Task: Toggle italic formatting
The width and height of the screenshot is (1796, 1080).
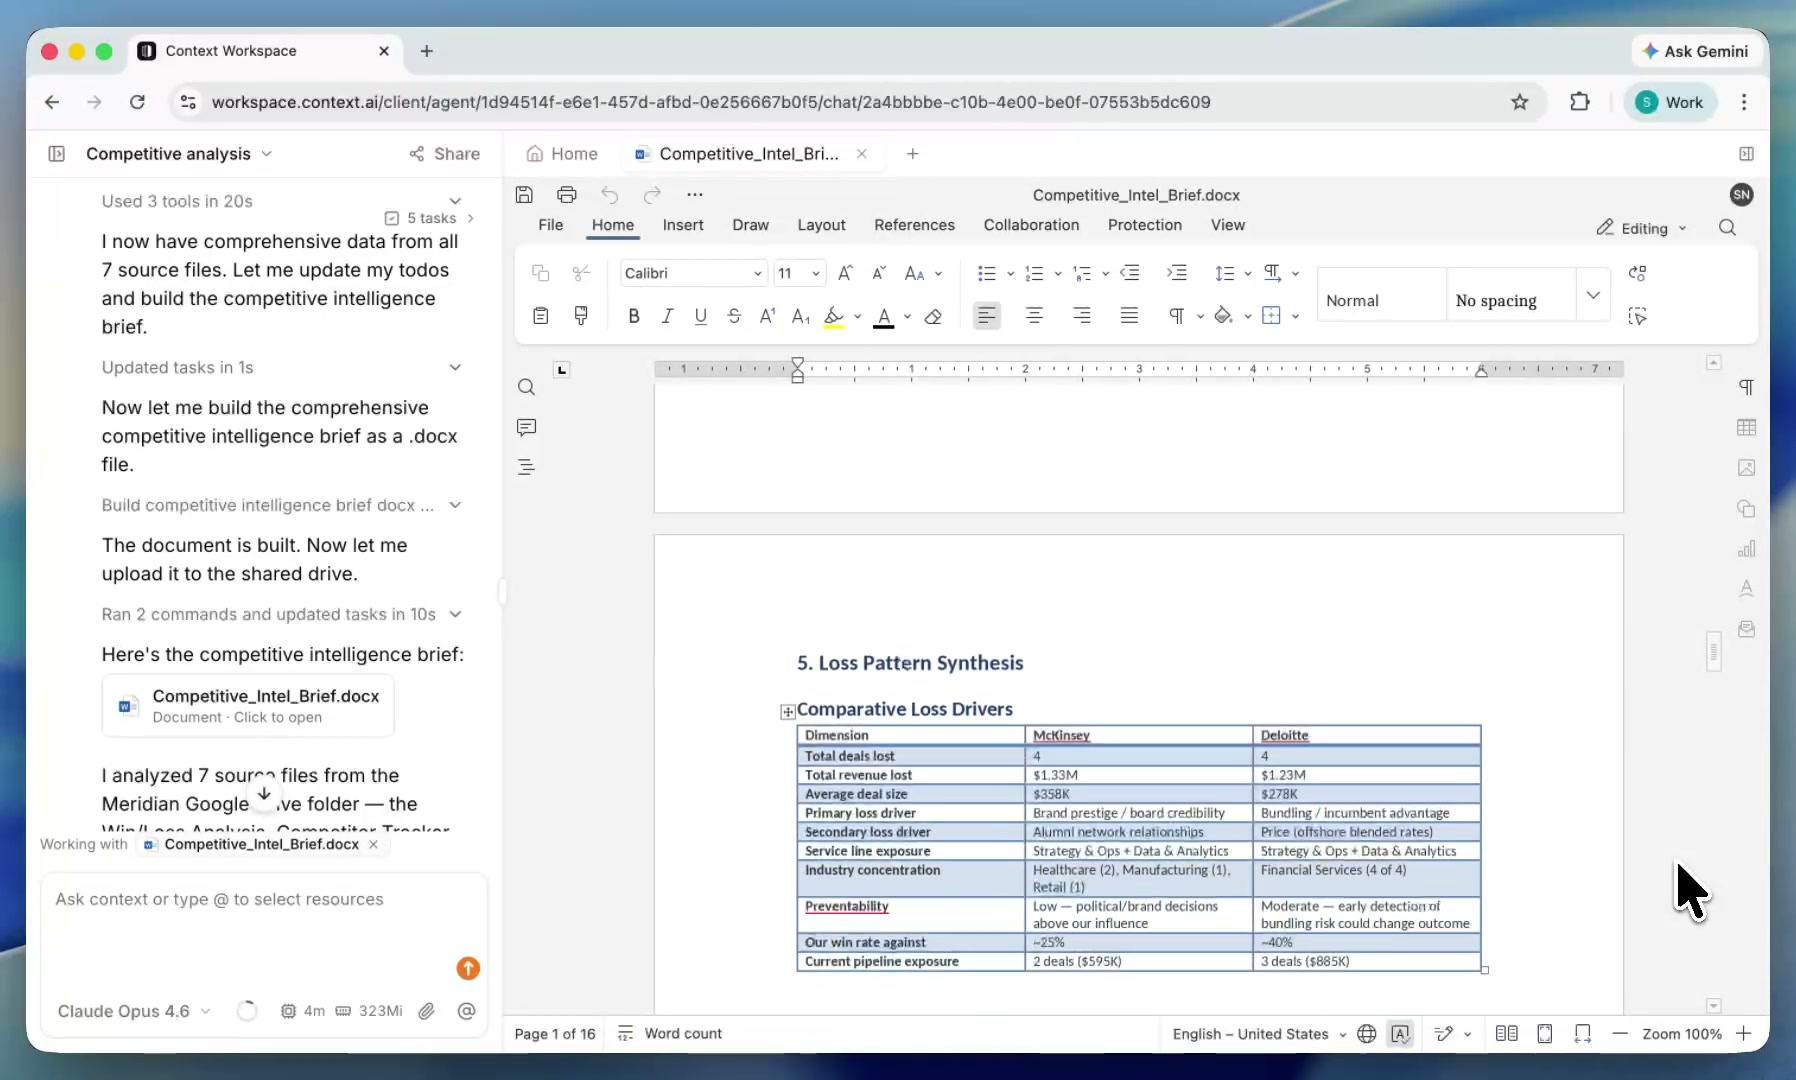Action: 667,316
